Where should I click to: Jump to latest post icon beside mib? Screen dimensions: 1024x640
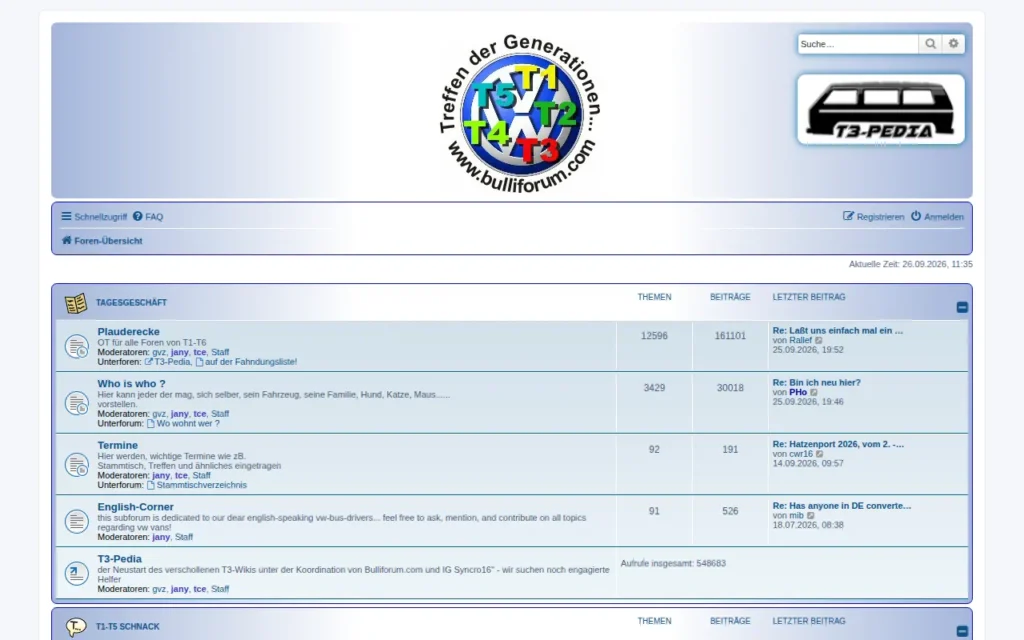810,515
